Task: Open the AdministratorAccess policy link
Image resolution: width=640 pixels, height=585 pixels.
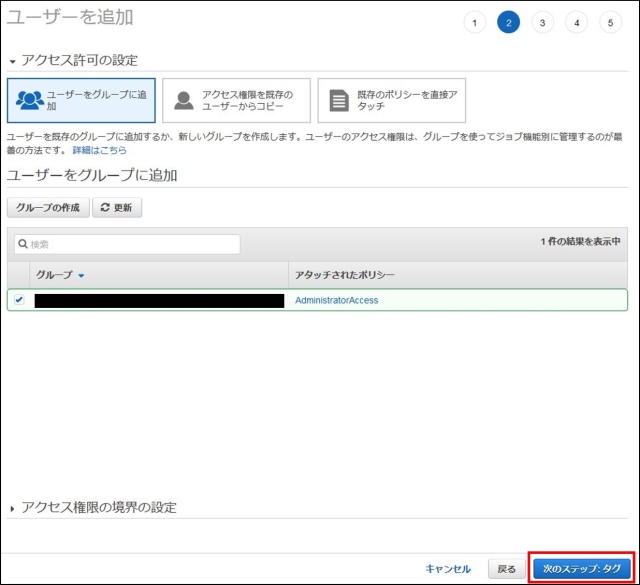Action: (x=336, y=300)
